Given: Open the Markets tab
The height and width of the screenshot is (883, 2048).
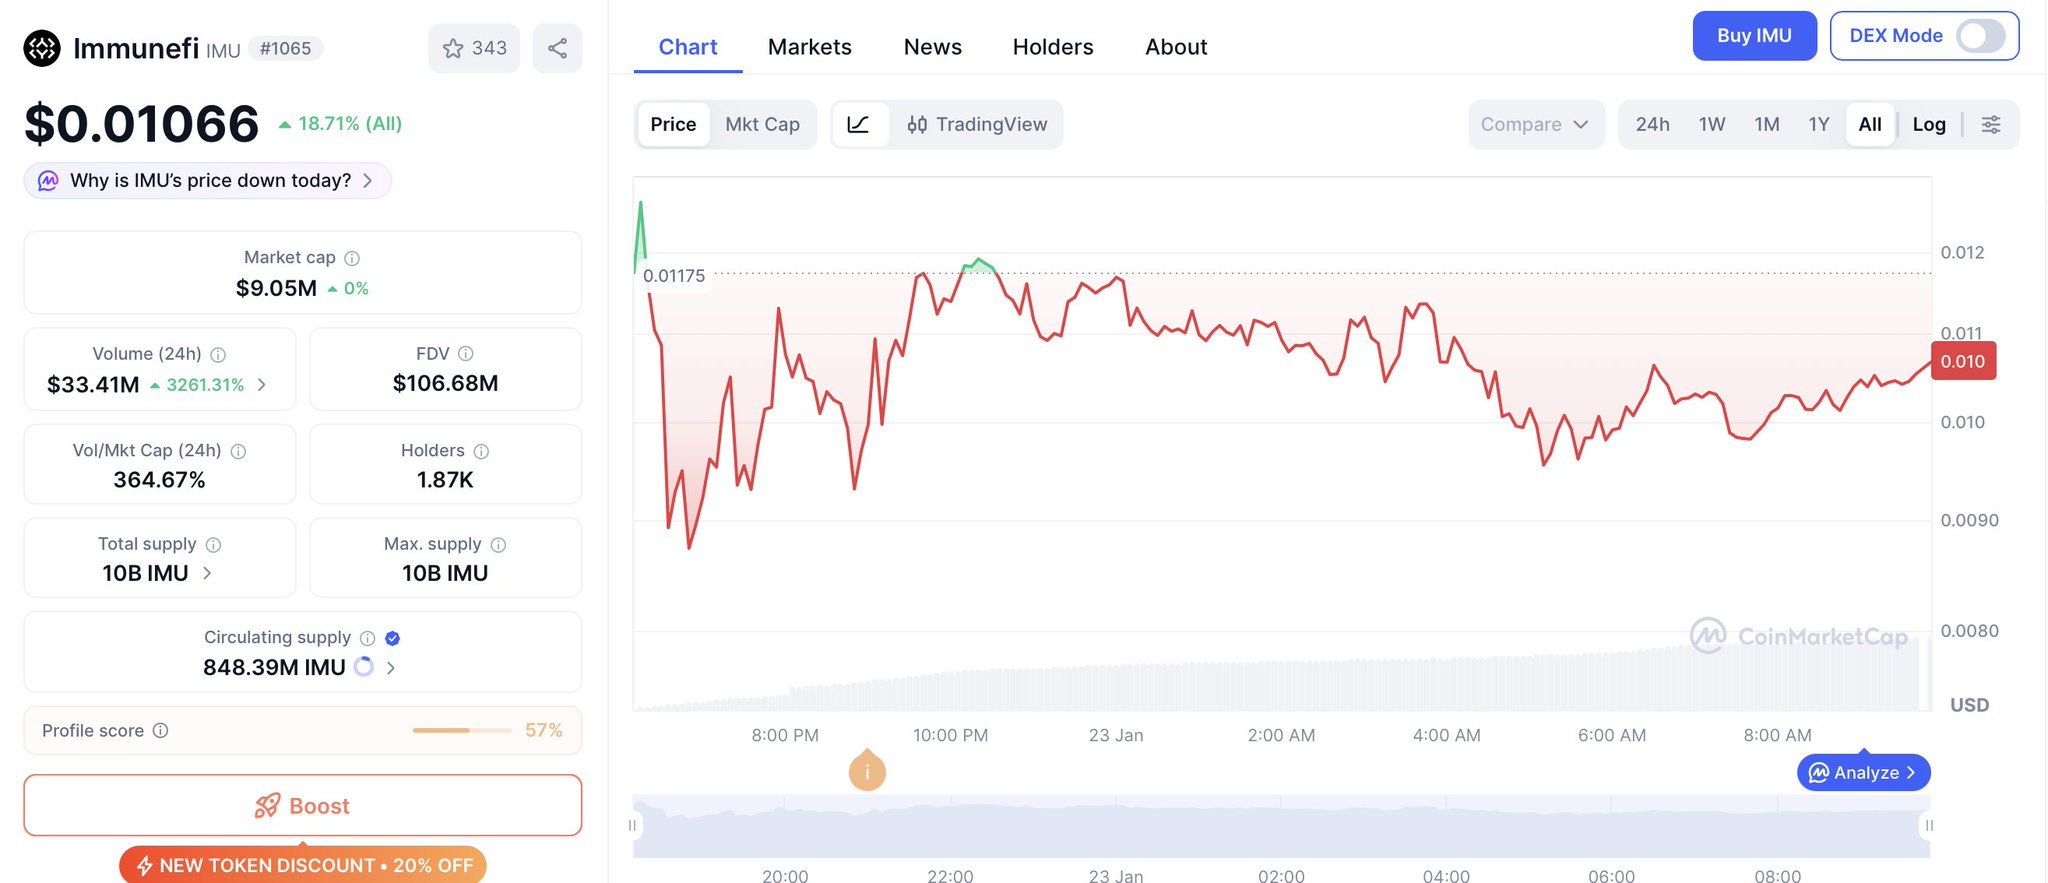Looking at the screenshot, I should [x=809, y=47].
